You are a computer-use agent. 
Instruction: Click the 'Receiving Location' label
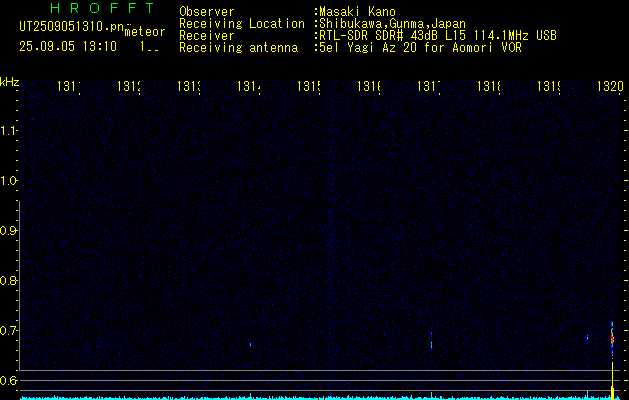tap(242, 24)
